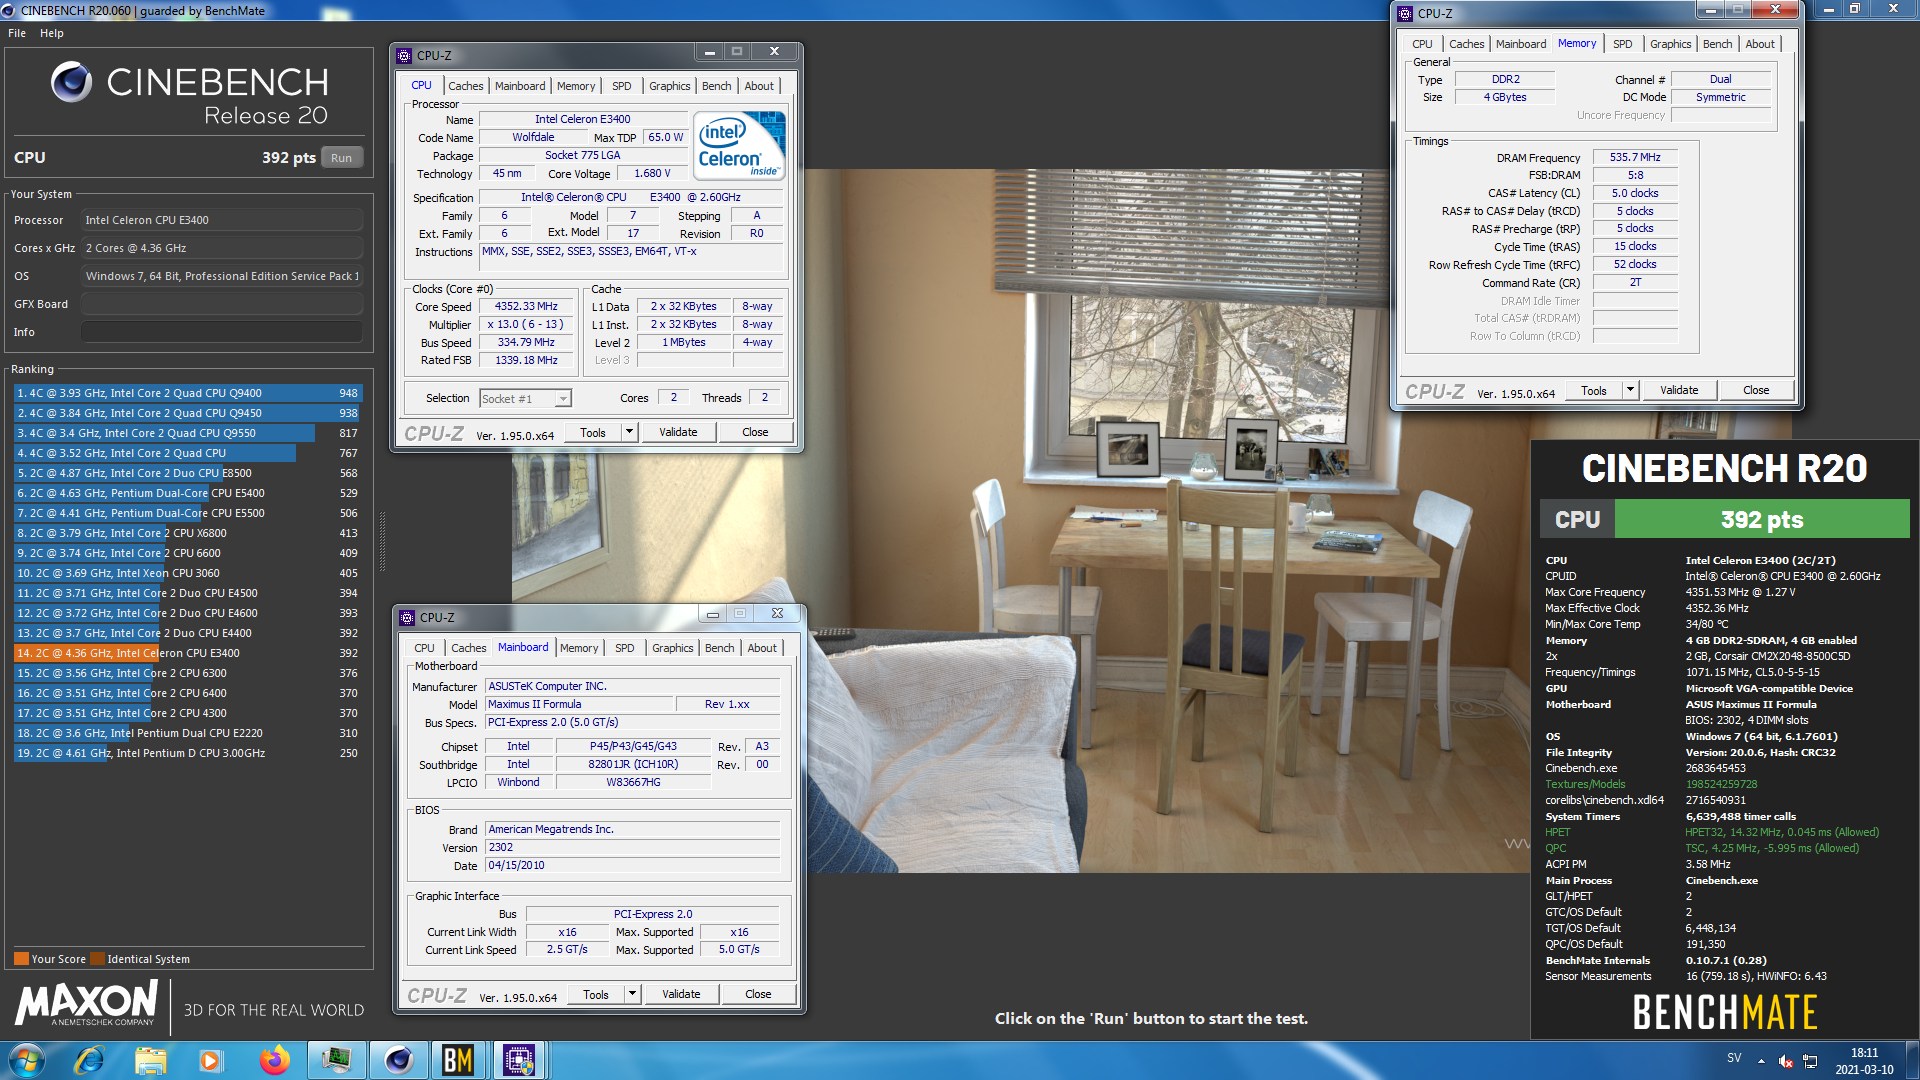Select highlighted ranking row Celeron E3400
1920x1080 pixels.
click(187, 653)
